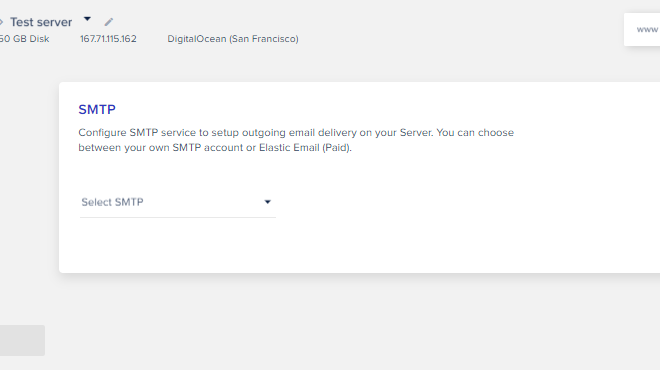Click the caret in Select SMTP field
Screen dimensions: 660x370
267,202
